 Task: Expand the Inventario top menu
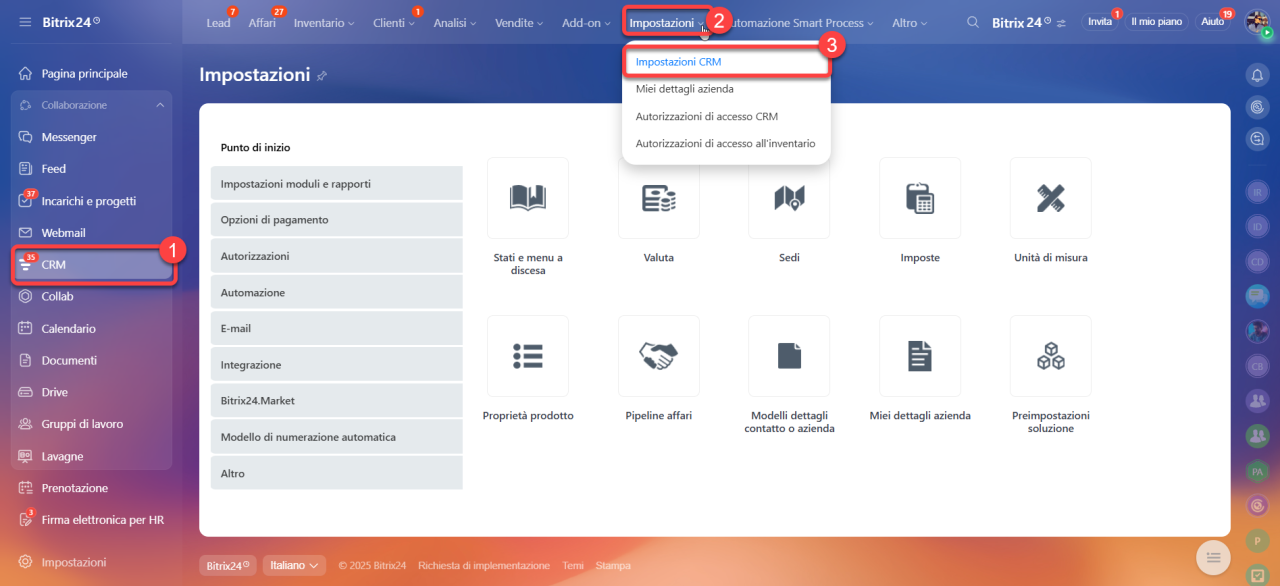[323, 23]
